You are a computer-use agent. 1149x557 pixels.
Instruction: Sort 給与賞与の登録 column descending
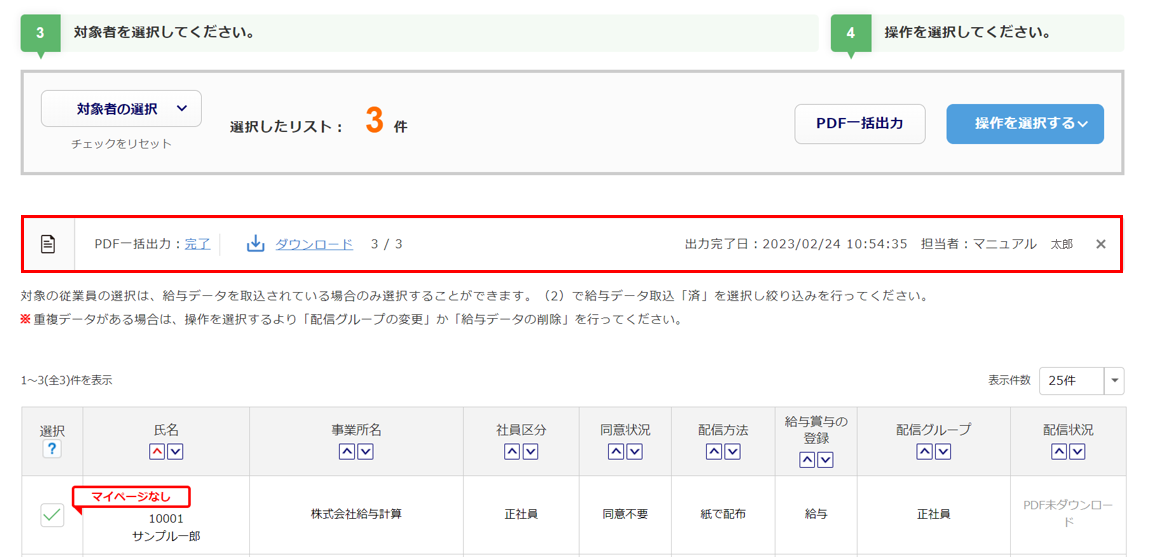tap(825, 460)
